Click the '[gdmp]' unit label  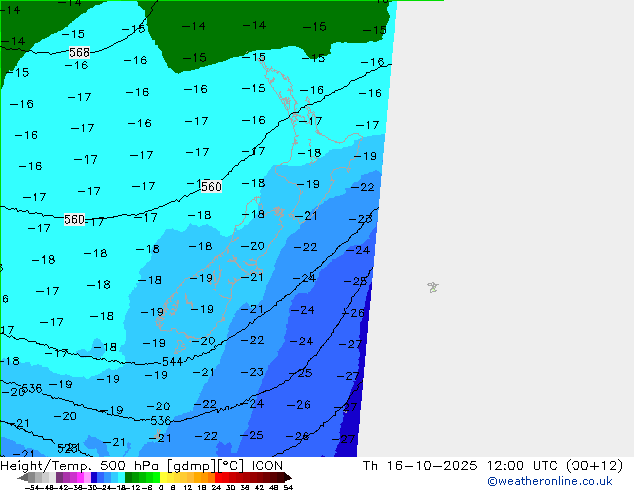[190, 466]
